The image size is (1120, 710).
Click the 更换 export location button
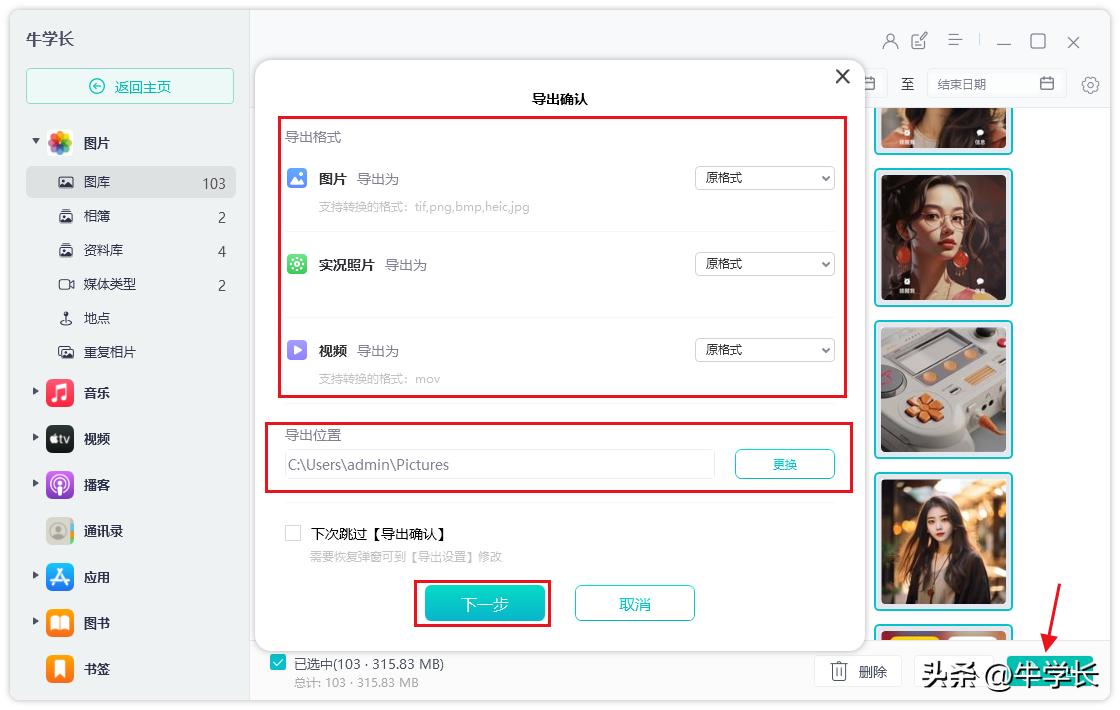784,464
